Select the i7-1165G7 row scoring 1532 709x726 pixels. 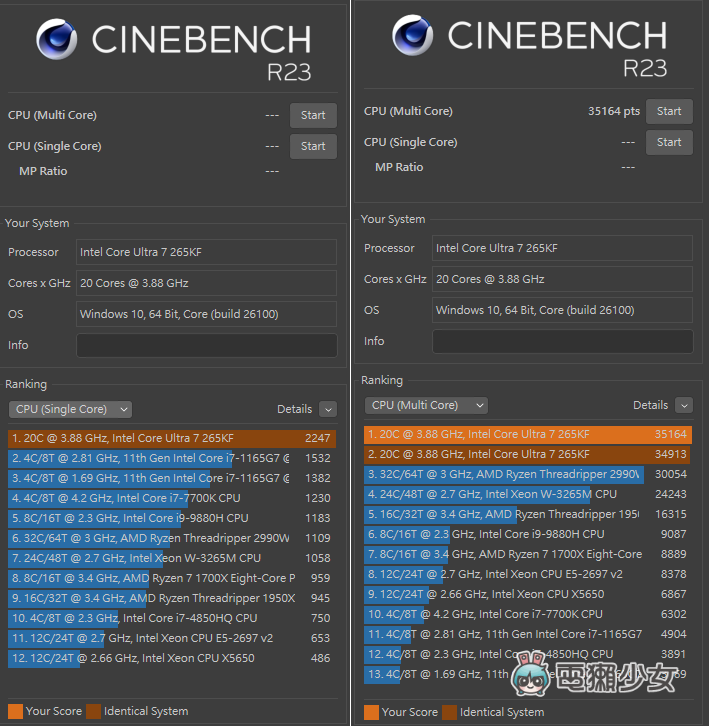pos(171,458)
